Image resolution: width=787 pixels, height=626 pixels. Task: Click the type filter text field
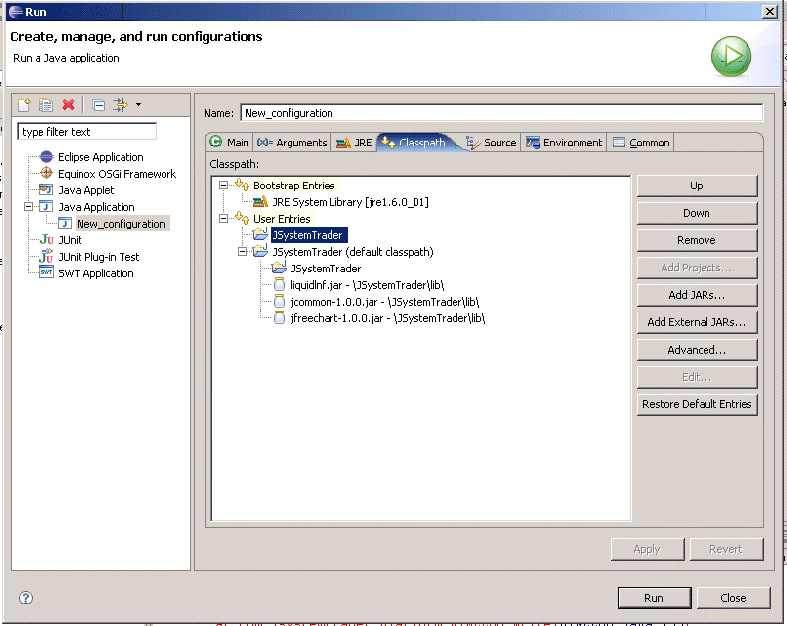point(87,132)
